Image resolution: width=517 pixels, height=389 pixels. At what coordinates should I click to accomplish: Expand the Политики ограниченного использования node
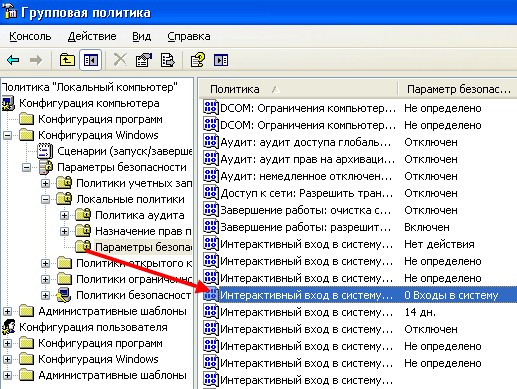click(45, 279)
